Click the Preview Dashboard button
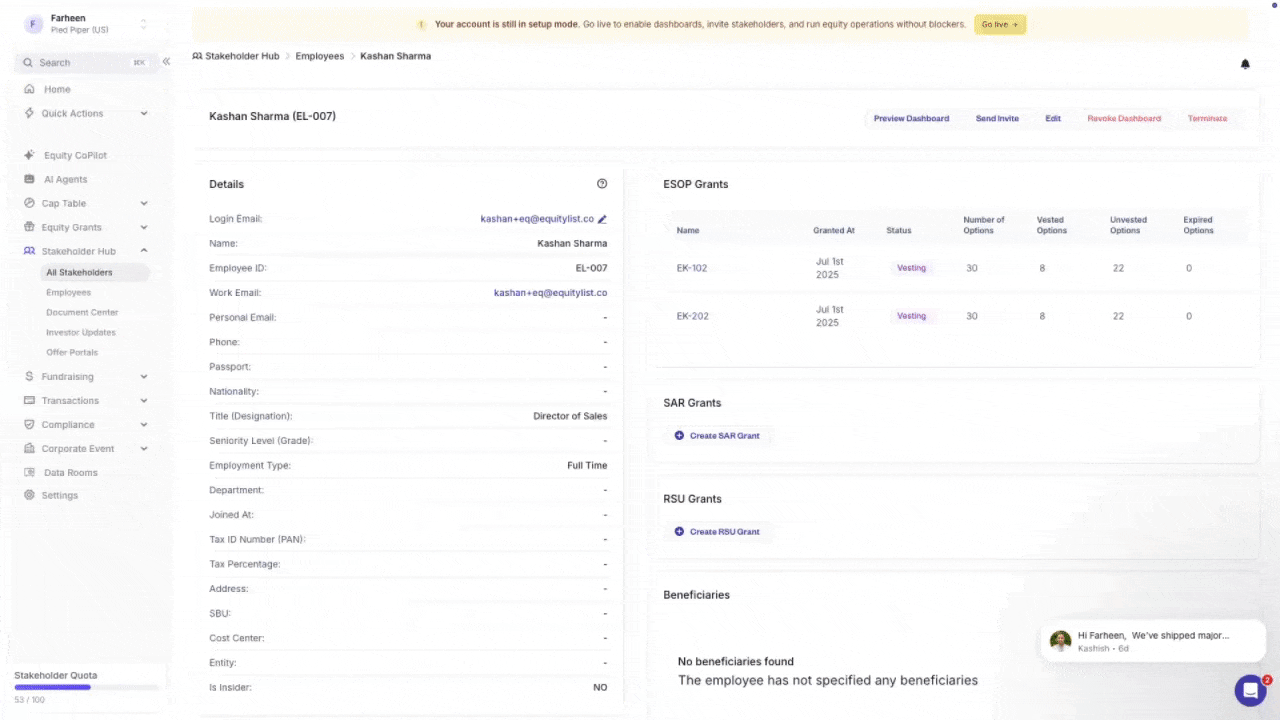This screenshot has width=1280, height=720. tap(911, 118)
